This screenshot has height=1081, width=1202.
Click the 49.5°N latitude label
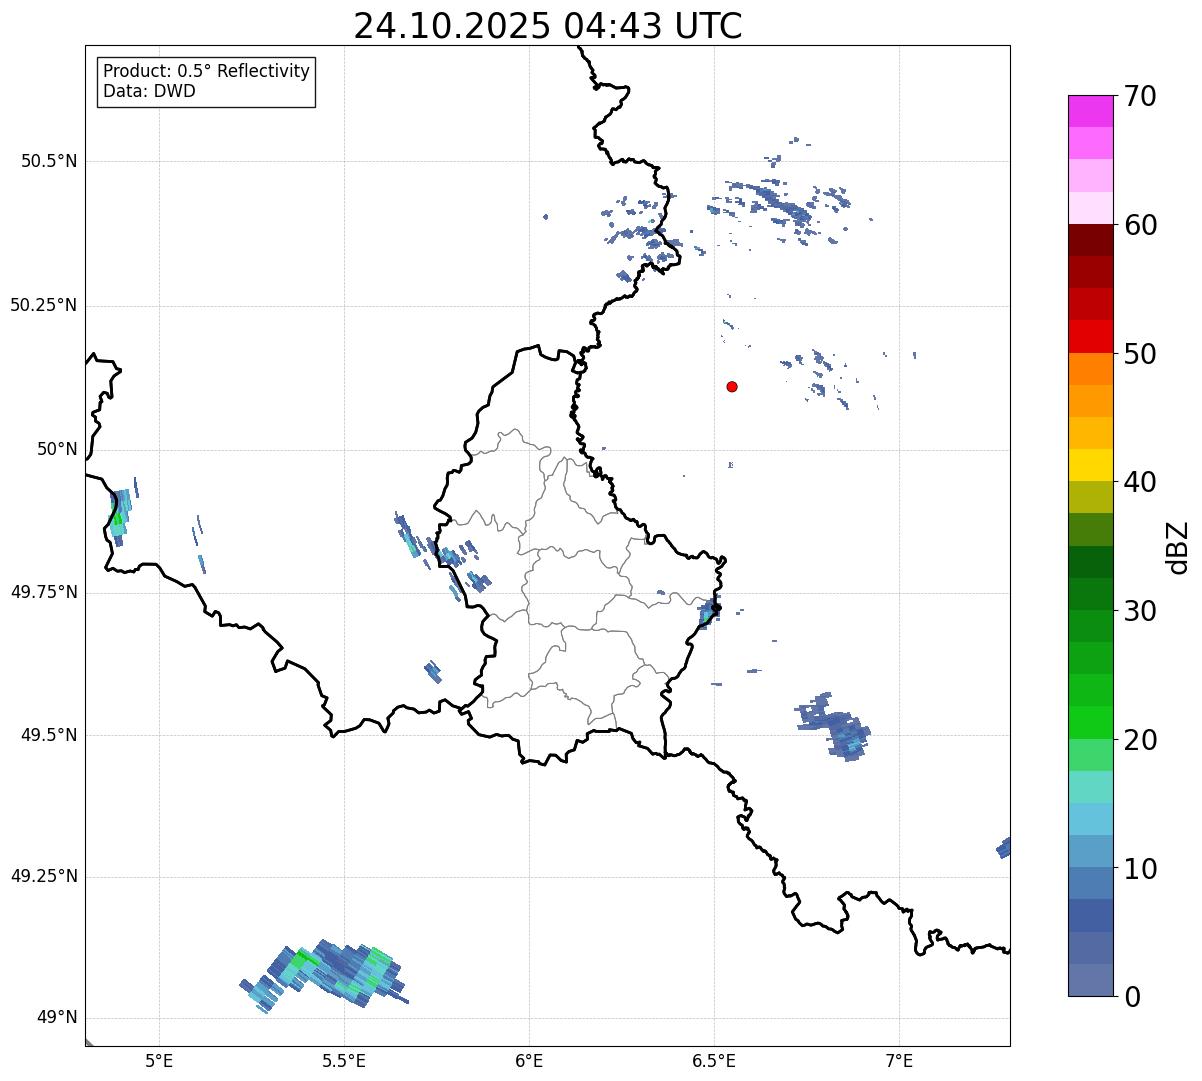(49, 735)
